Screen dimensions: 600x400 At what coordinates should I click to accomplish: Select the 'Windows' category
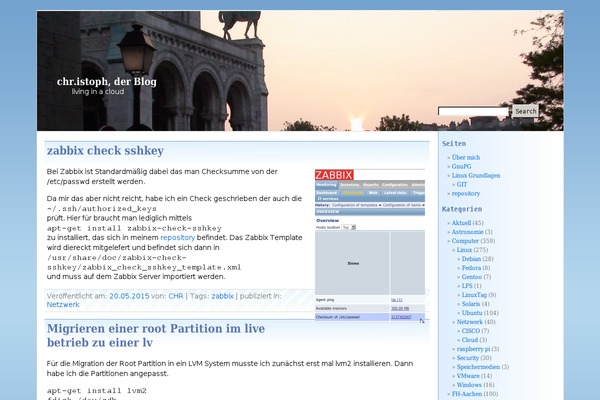coord(469,385)
